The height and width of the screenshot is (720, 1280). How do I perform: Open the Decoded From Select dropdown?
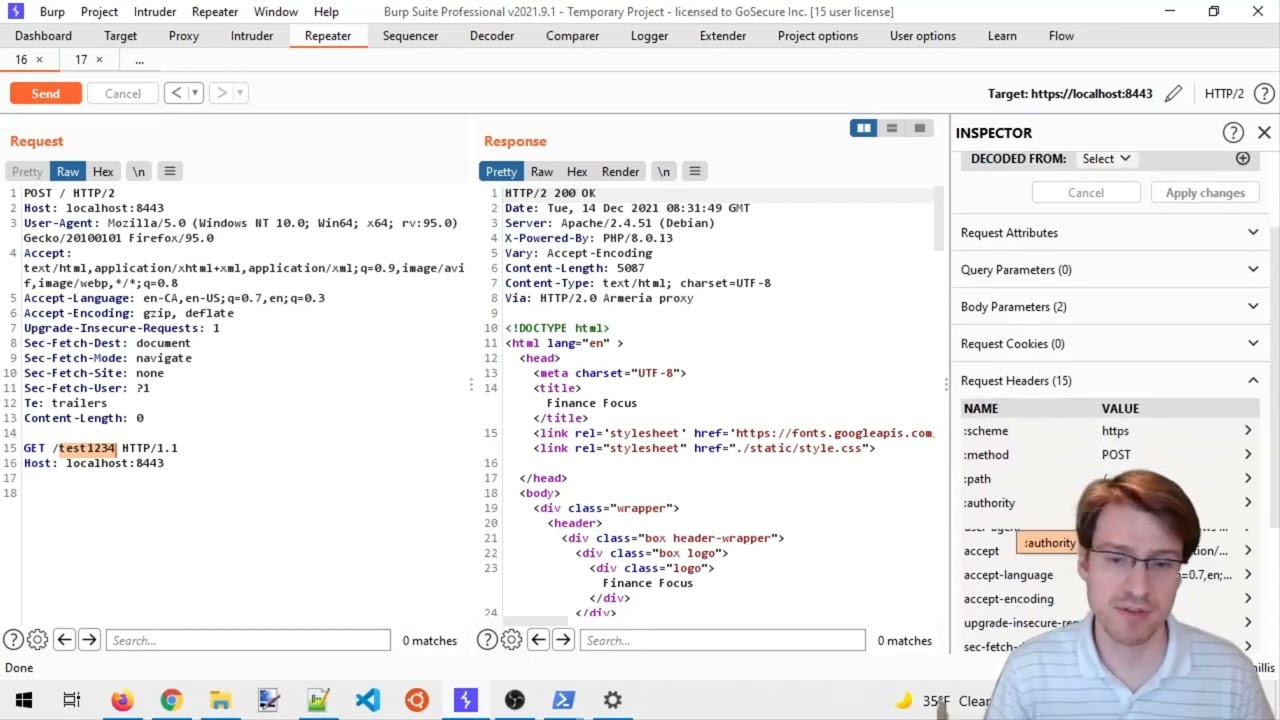point(1106,158)
